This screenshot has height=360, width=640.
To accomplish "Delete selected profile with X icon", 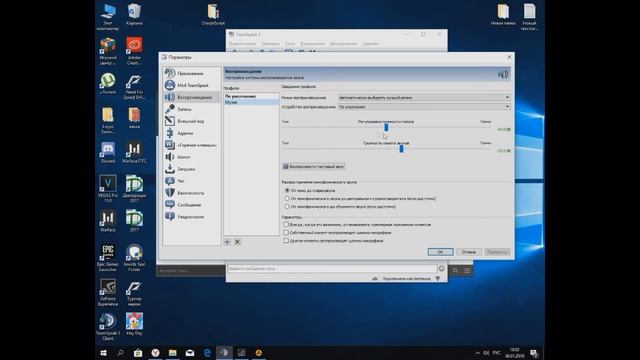I will point(237,242).
